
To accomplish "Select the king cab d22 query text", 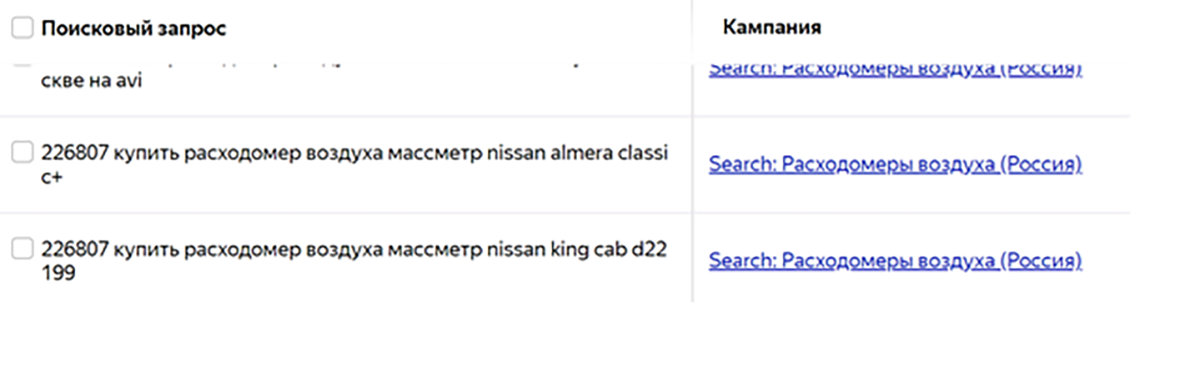I will pos(353,261).
